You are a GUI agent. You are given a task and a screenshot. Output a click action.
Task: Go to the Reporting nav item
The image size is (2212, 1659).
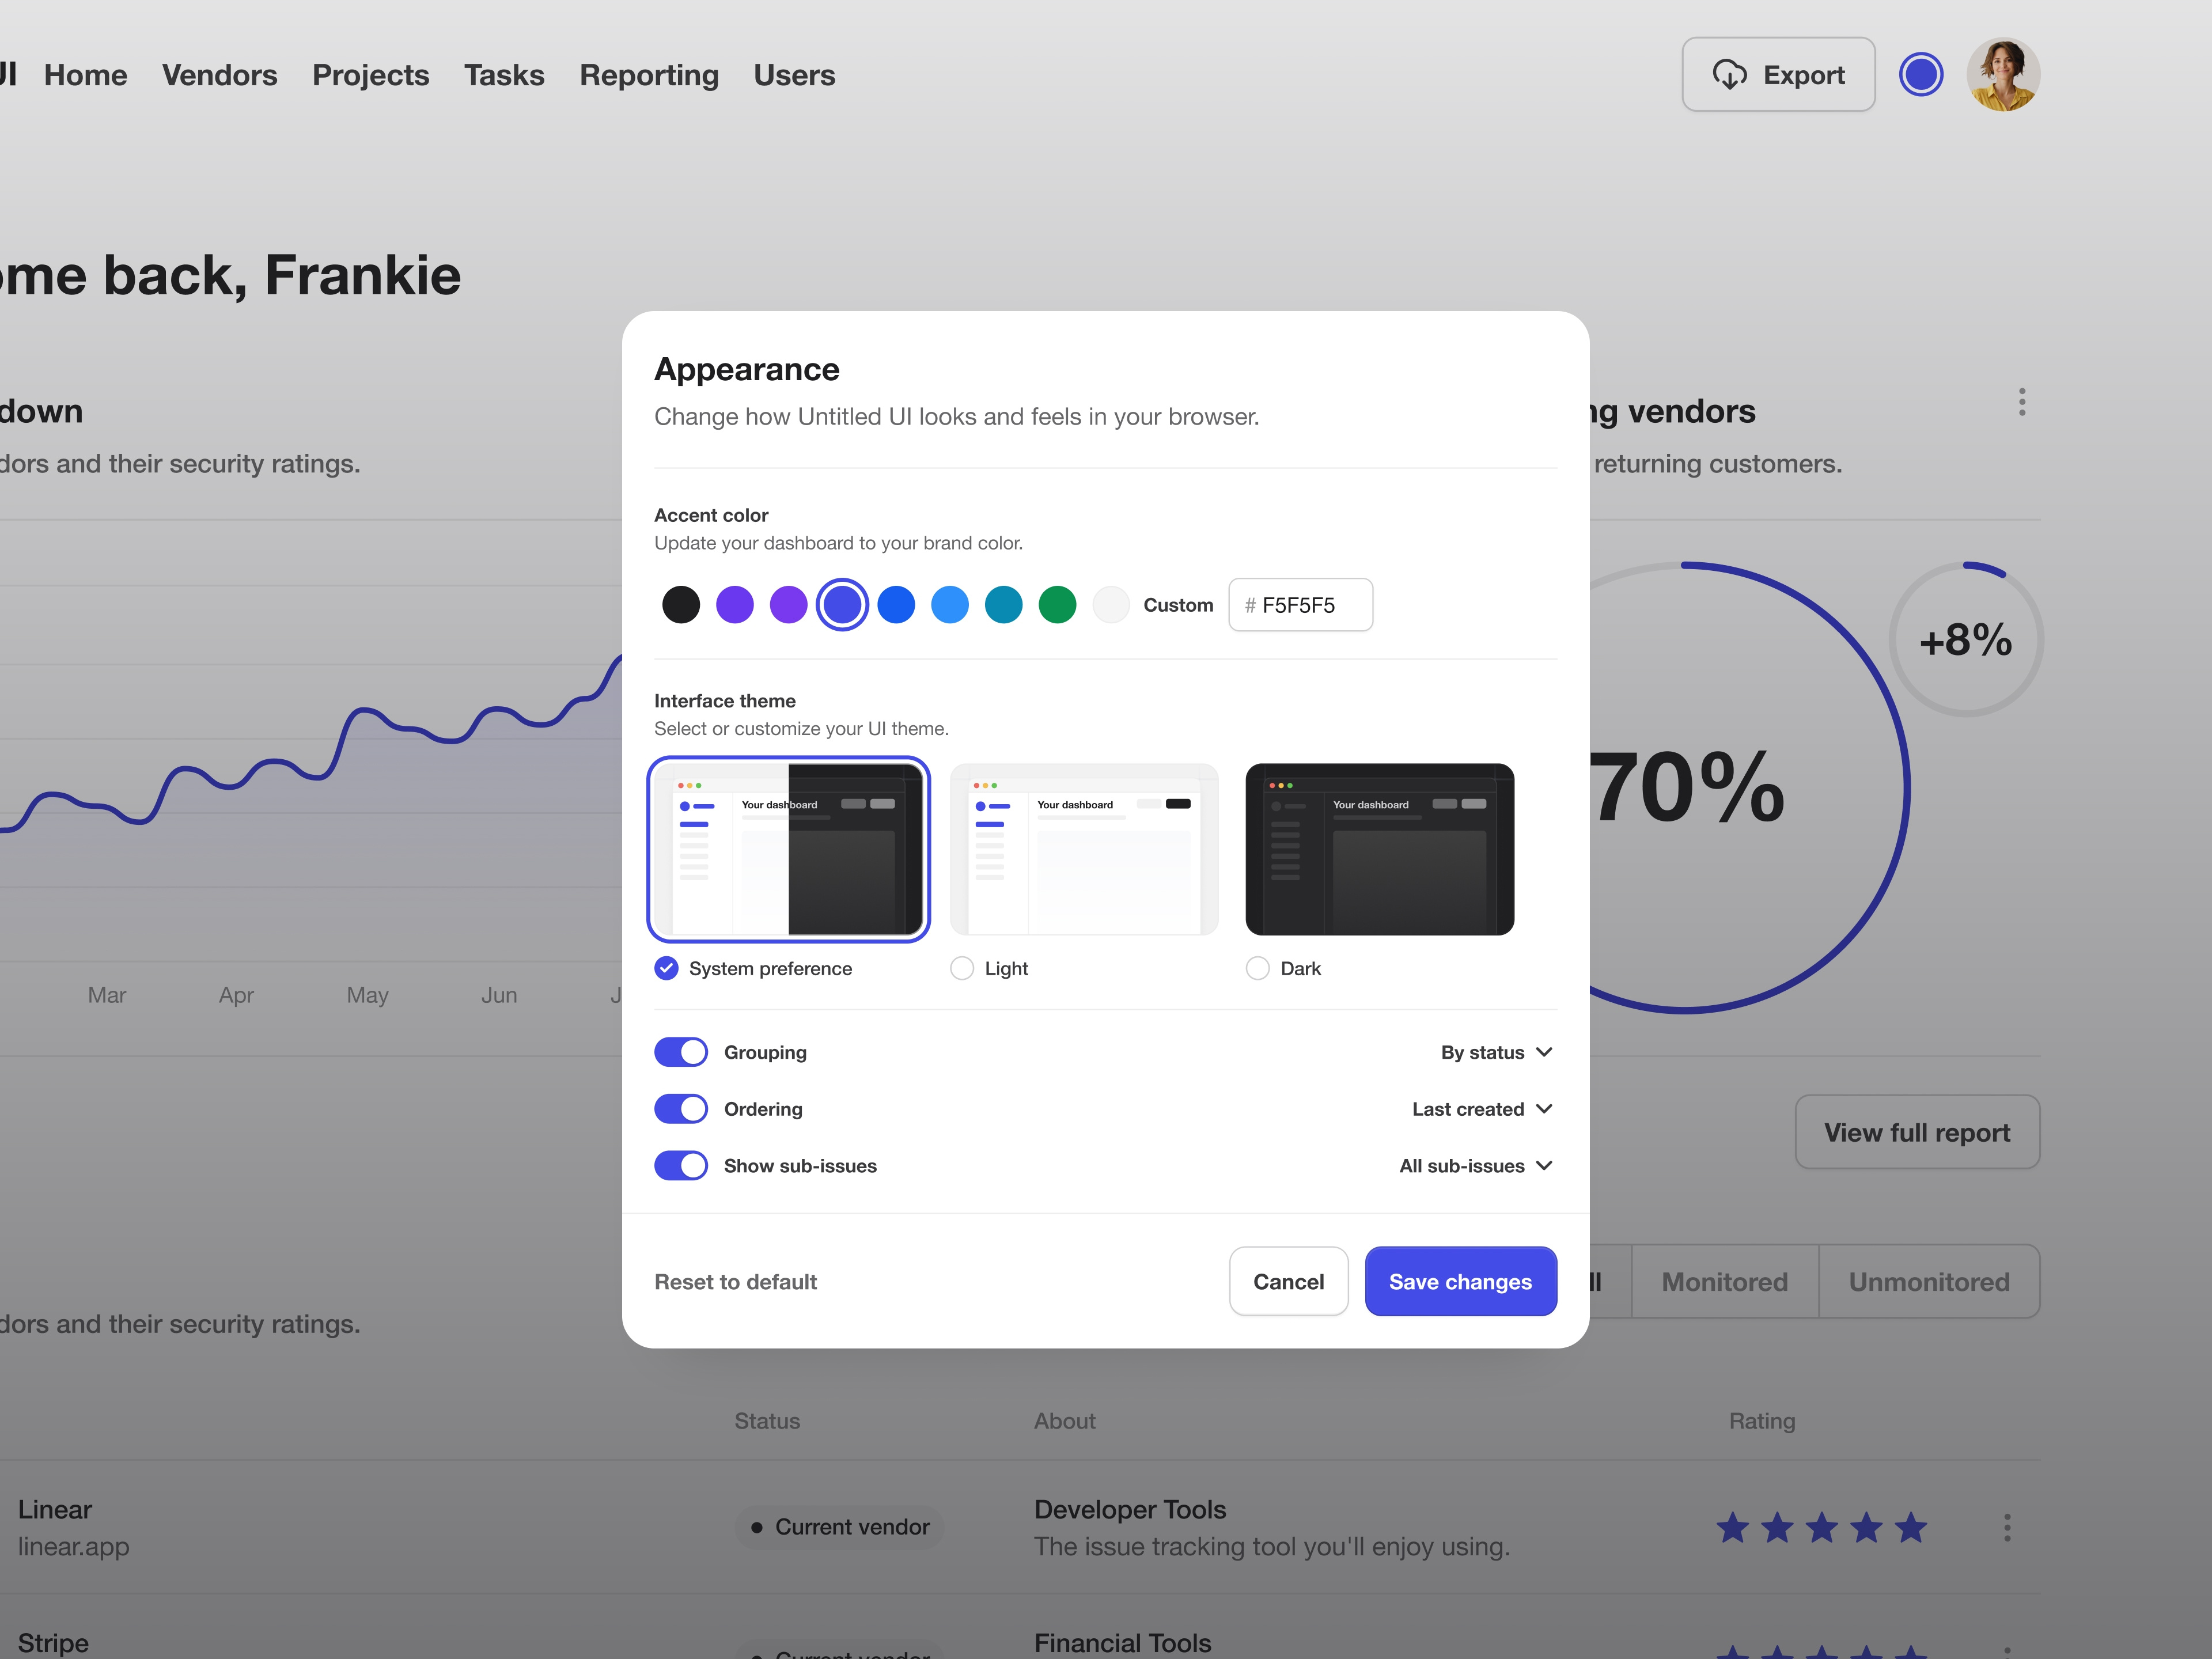(649, 75)
